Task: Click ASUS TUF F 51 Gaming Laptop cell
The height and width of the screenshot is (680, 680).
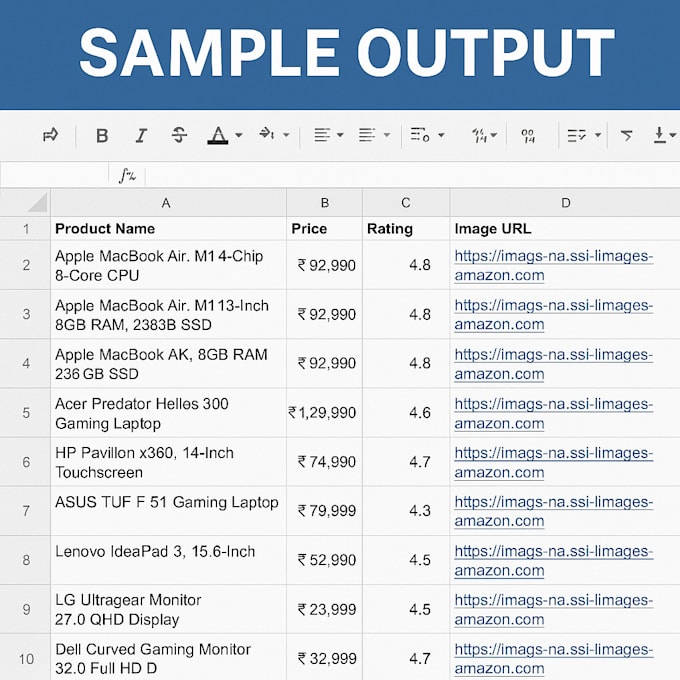Action: click(x=168, y=511)
